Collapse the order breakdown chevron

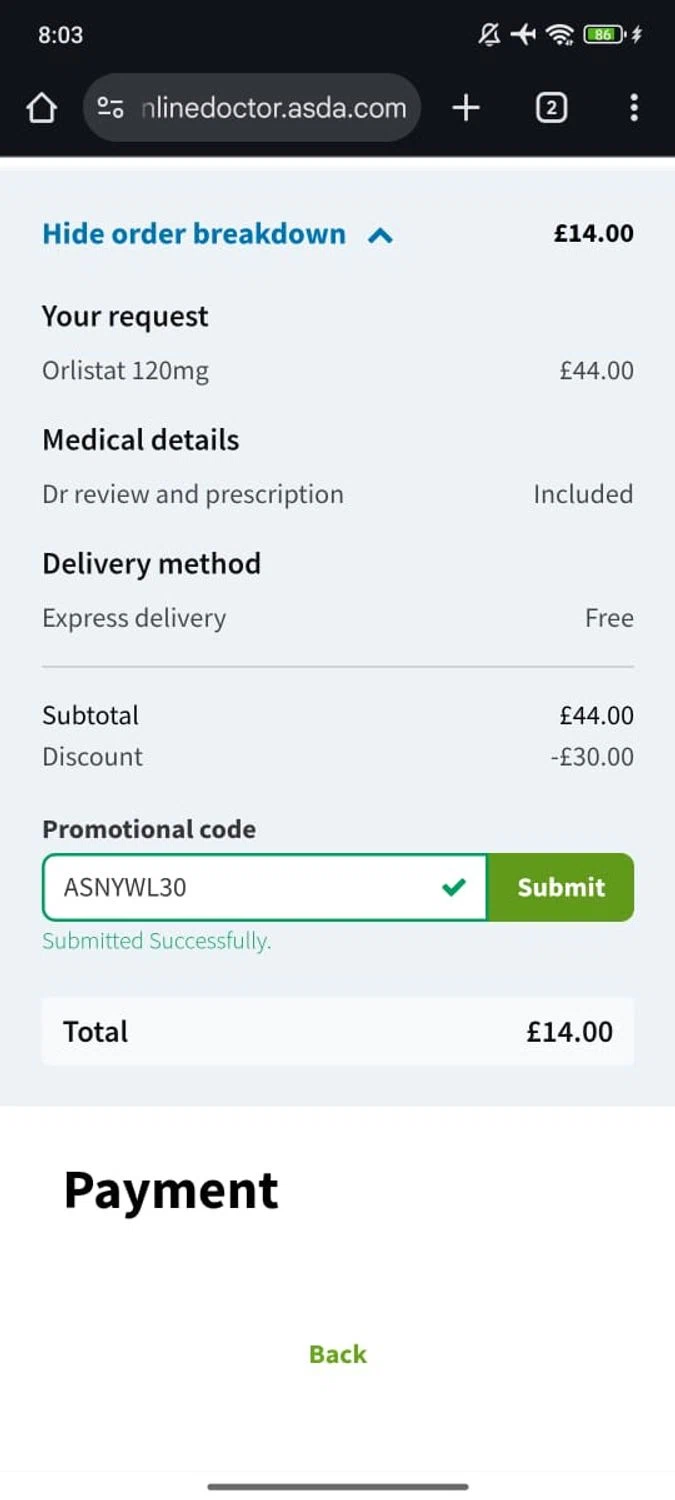380,236
